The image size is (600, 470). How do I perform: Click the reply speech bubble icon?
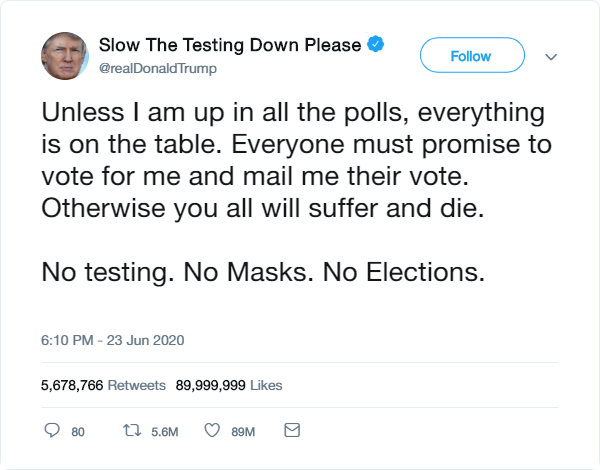tap(54, 431)
